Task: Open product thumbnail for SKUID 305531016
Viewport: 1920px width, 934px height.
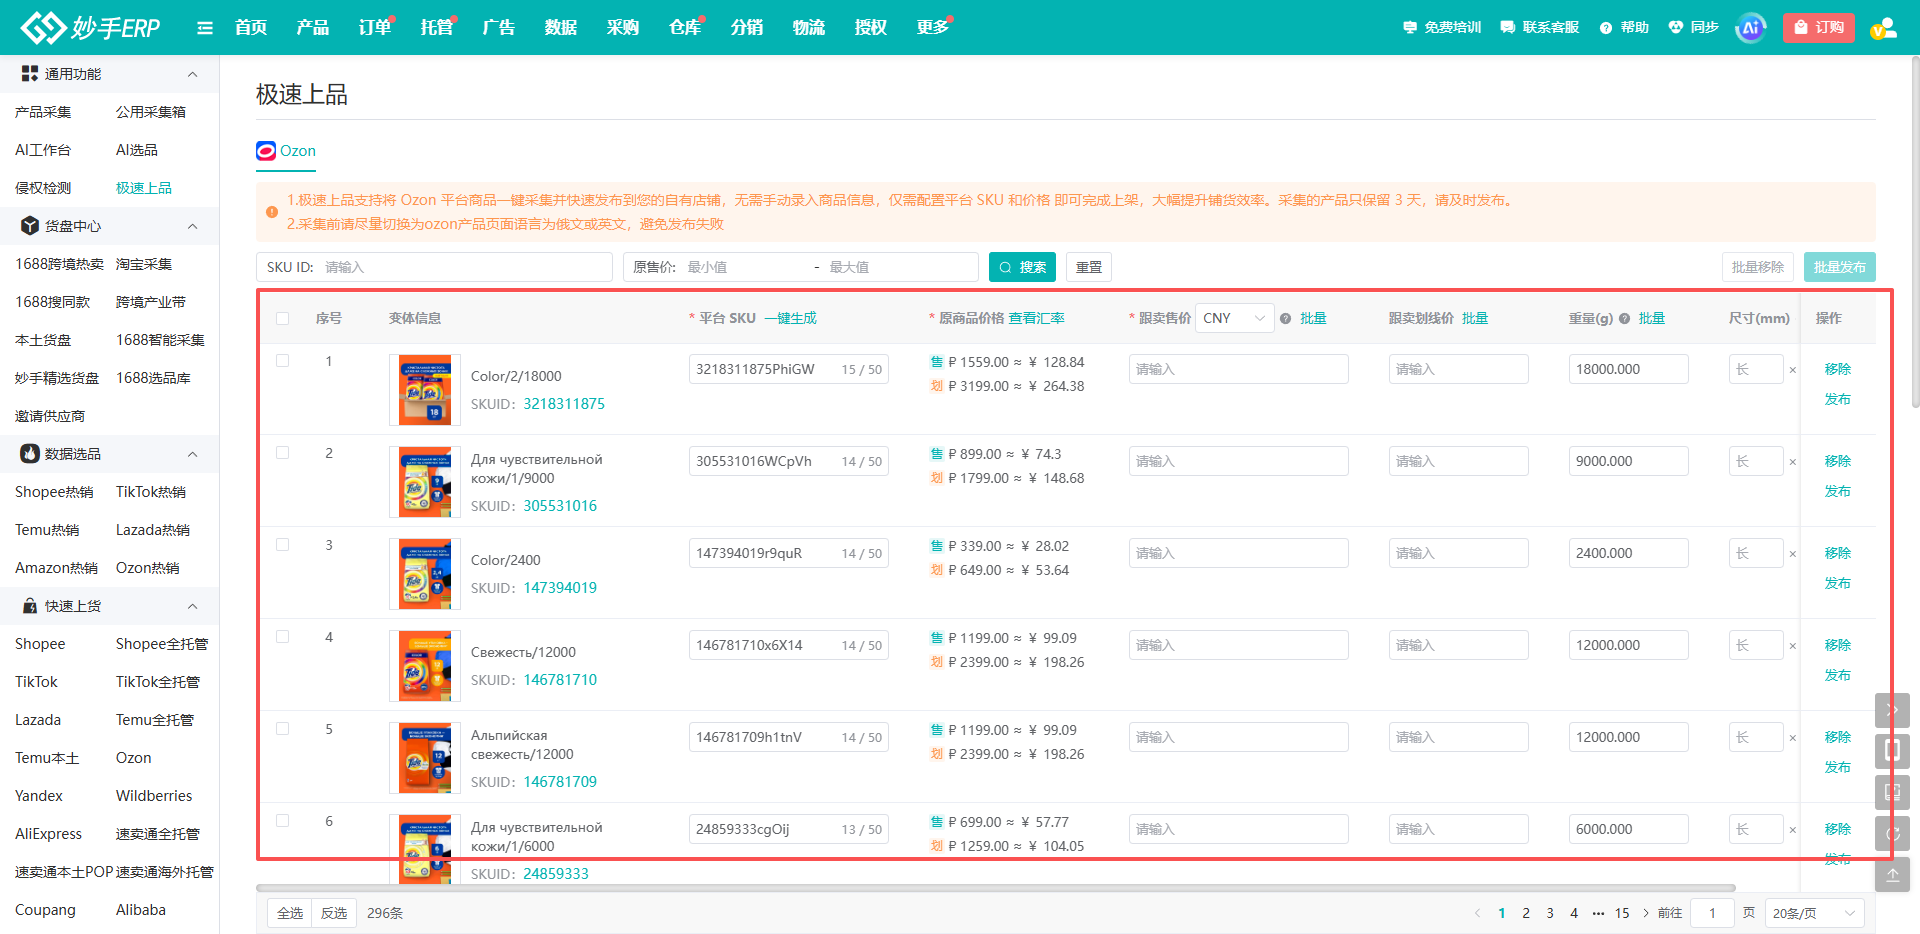Action: 425,482
